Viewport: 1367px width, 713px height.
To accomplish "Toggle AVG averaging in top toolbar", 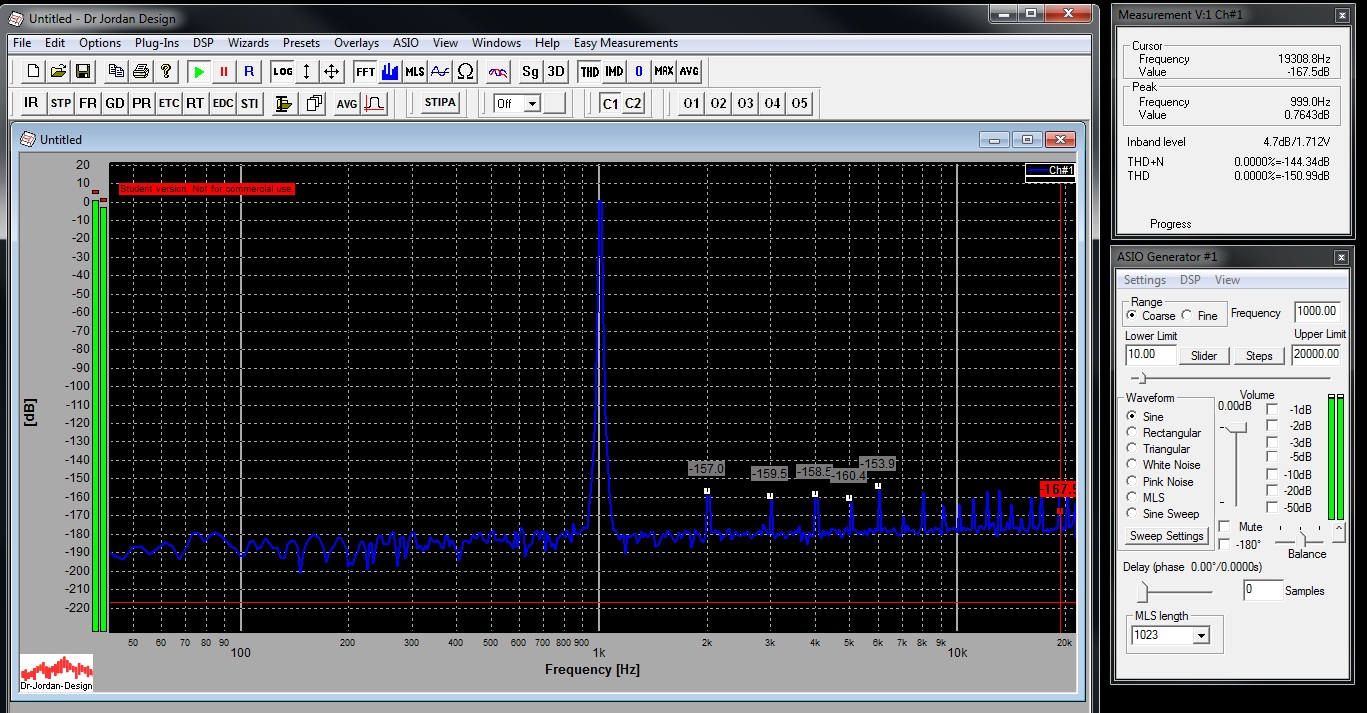I will click(x=689, y=71).
